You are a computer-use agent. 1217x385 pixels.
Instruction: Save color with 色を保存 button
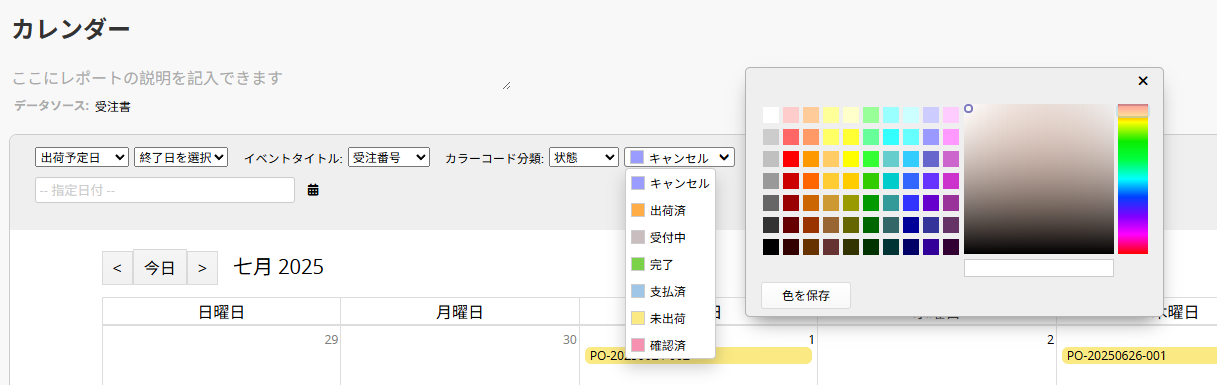tap(806, 295)
